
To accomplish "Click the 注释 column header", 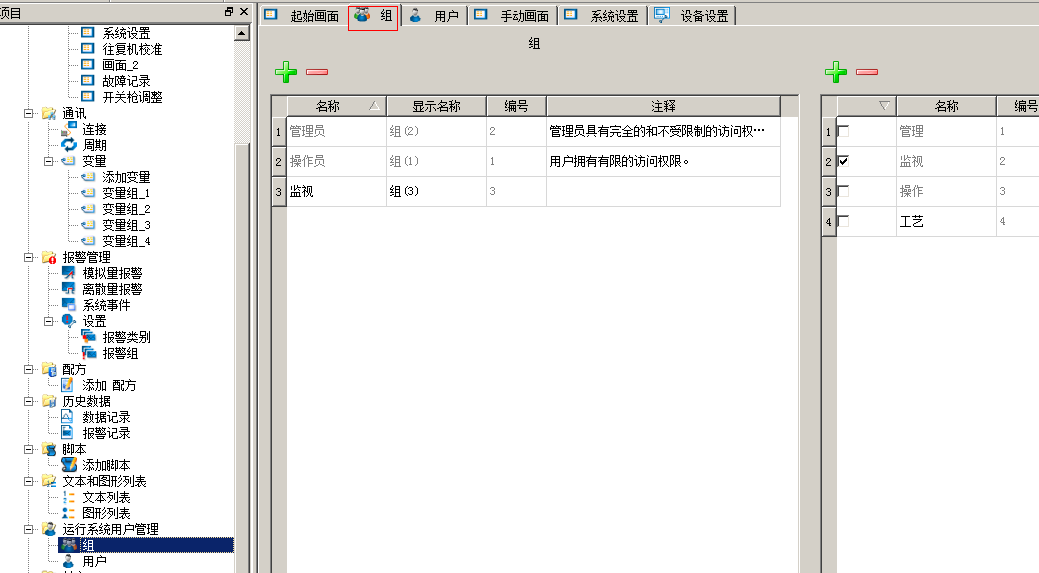I will pyautogui.click(x=663, y=106).
